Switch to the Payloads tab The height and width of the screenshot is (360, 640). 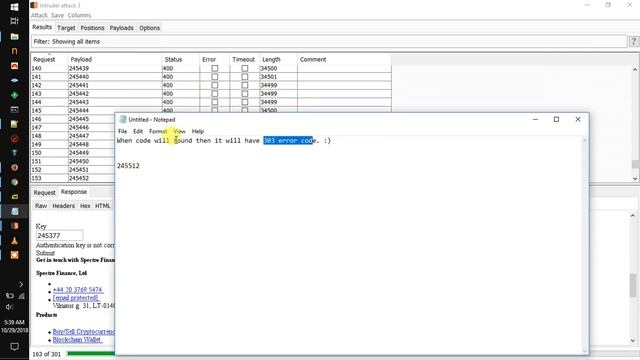(122, 28)
